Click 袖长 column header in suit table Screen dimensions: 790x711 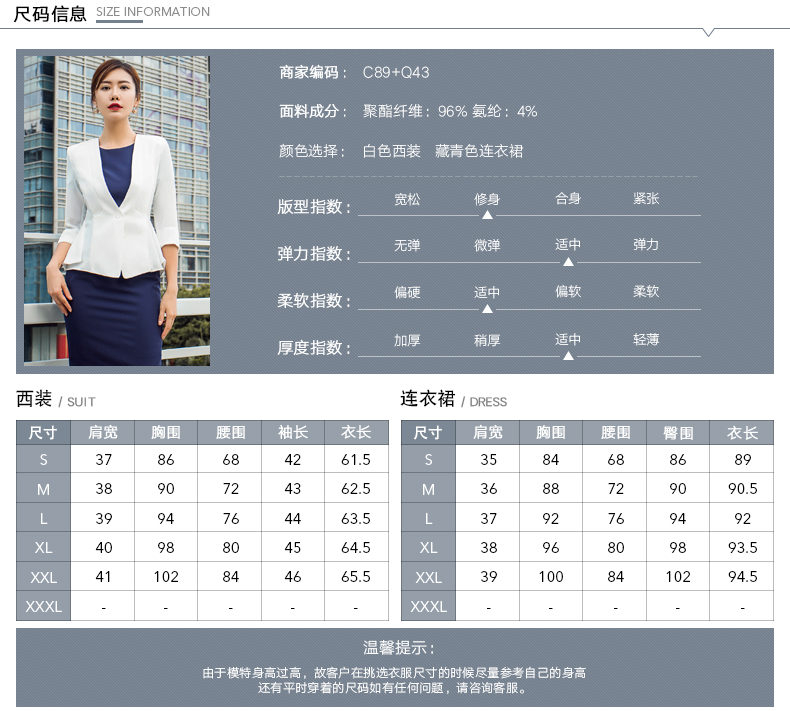click(293, 433)
